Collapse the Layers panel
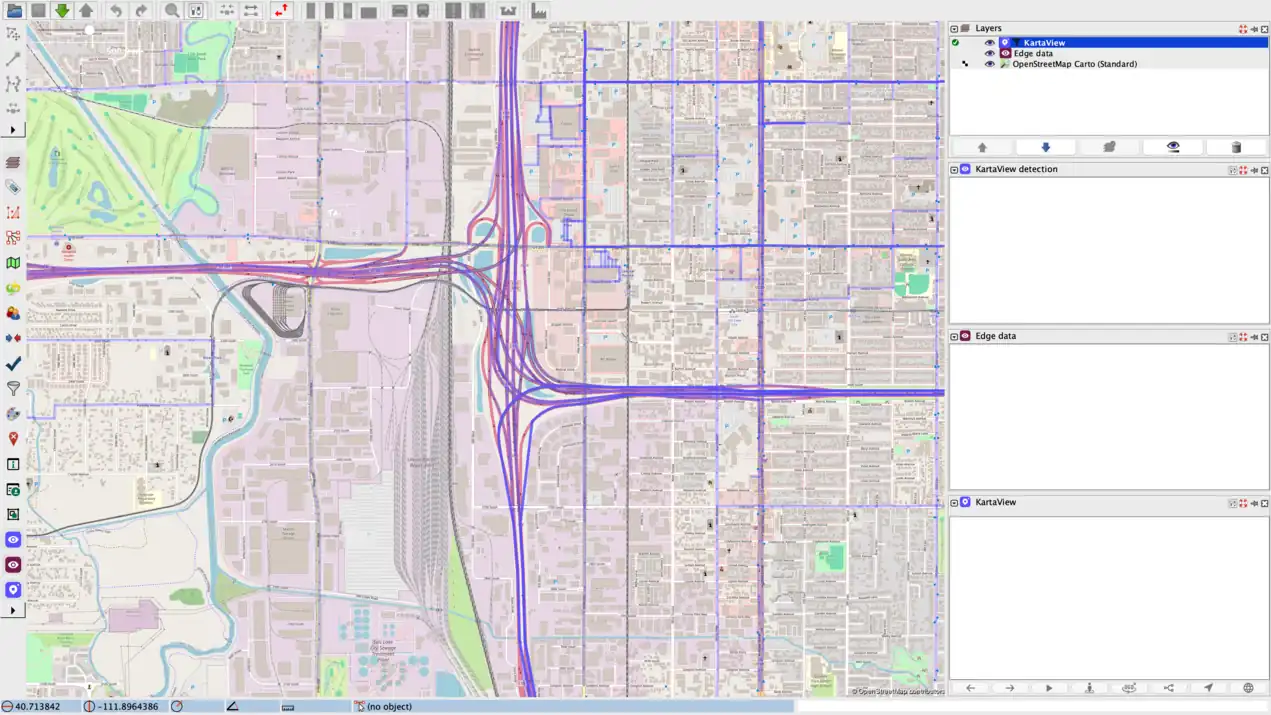The image size is (1271, 715). 954,29
